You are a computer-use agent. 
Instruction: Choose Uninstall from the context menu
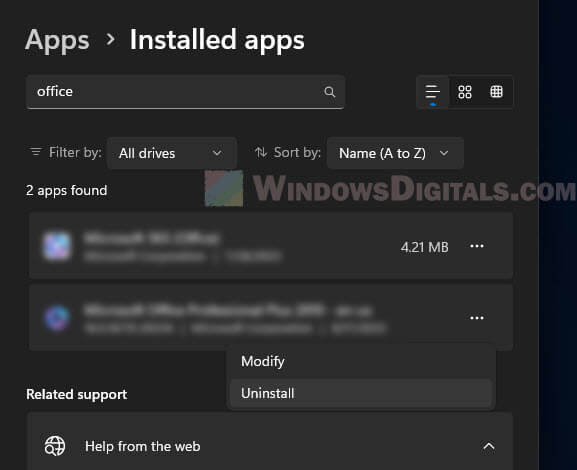click(361, 393)
